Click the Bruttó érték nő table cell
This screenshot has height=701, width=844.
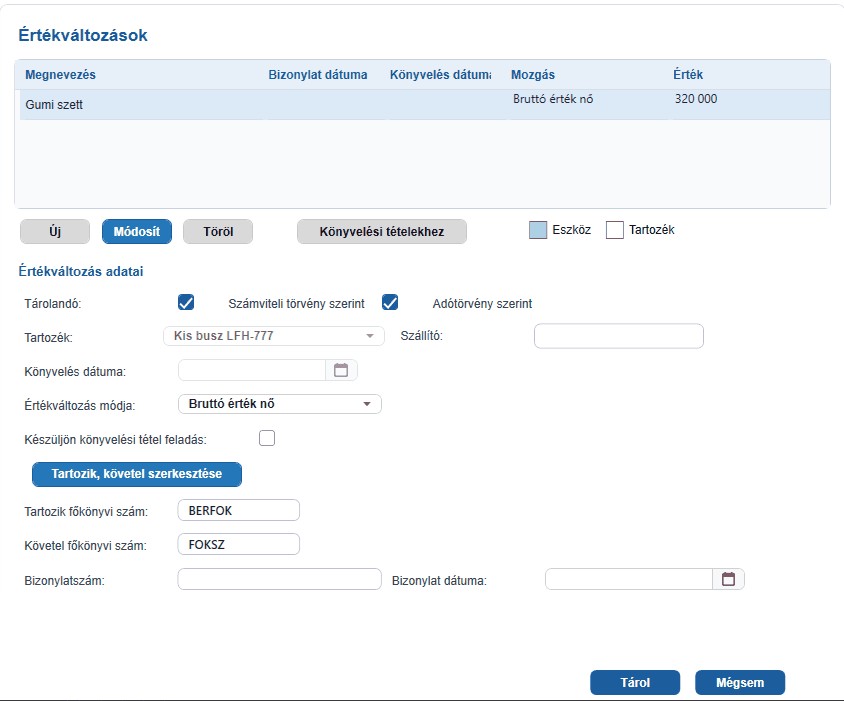553,99
